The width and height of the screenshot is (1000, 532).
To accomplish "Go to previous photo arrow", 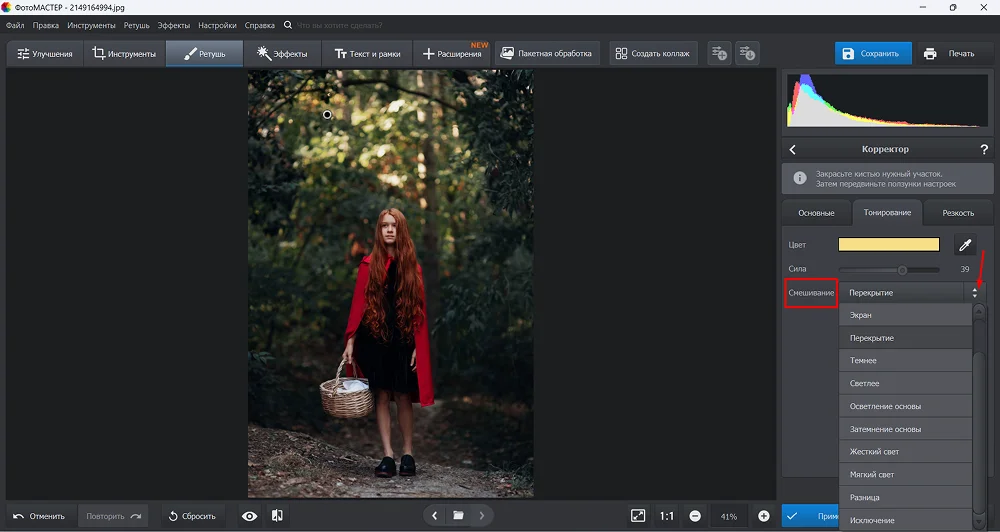I will point(434,515).
